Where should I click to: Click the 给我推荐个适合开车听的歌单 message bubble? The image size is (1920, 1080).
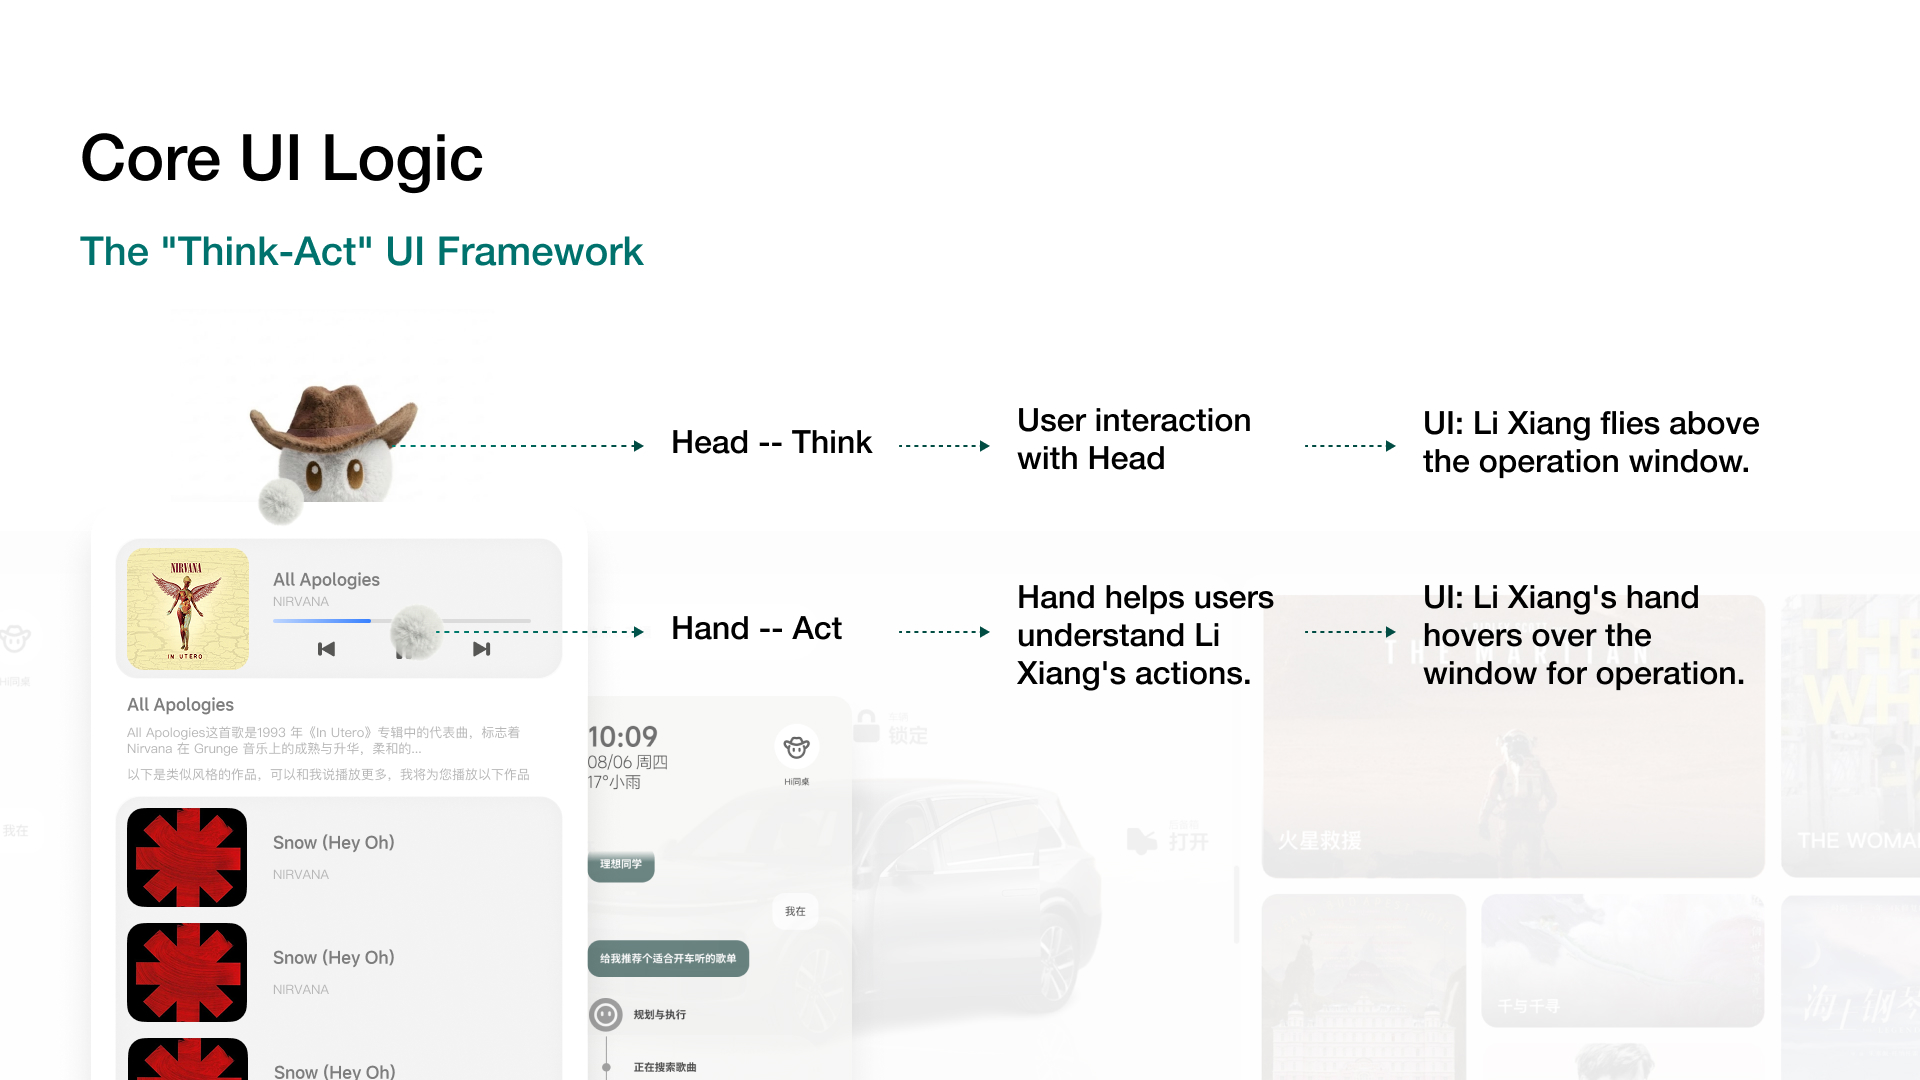click(x=668, y=958)
